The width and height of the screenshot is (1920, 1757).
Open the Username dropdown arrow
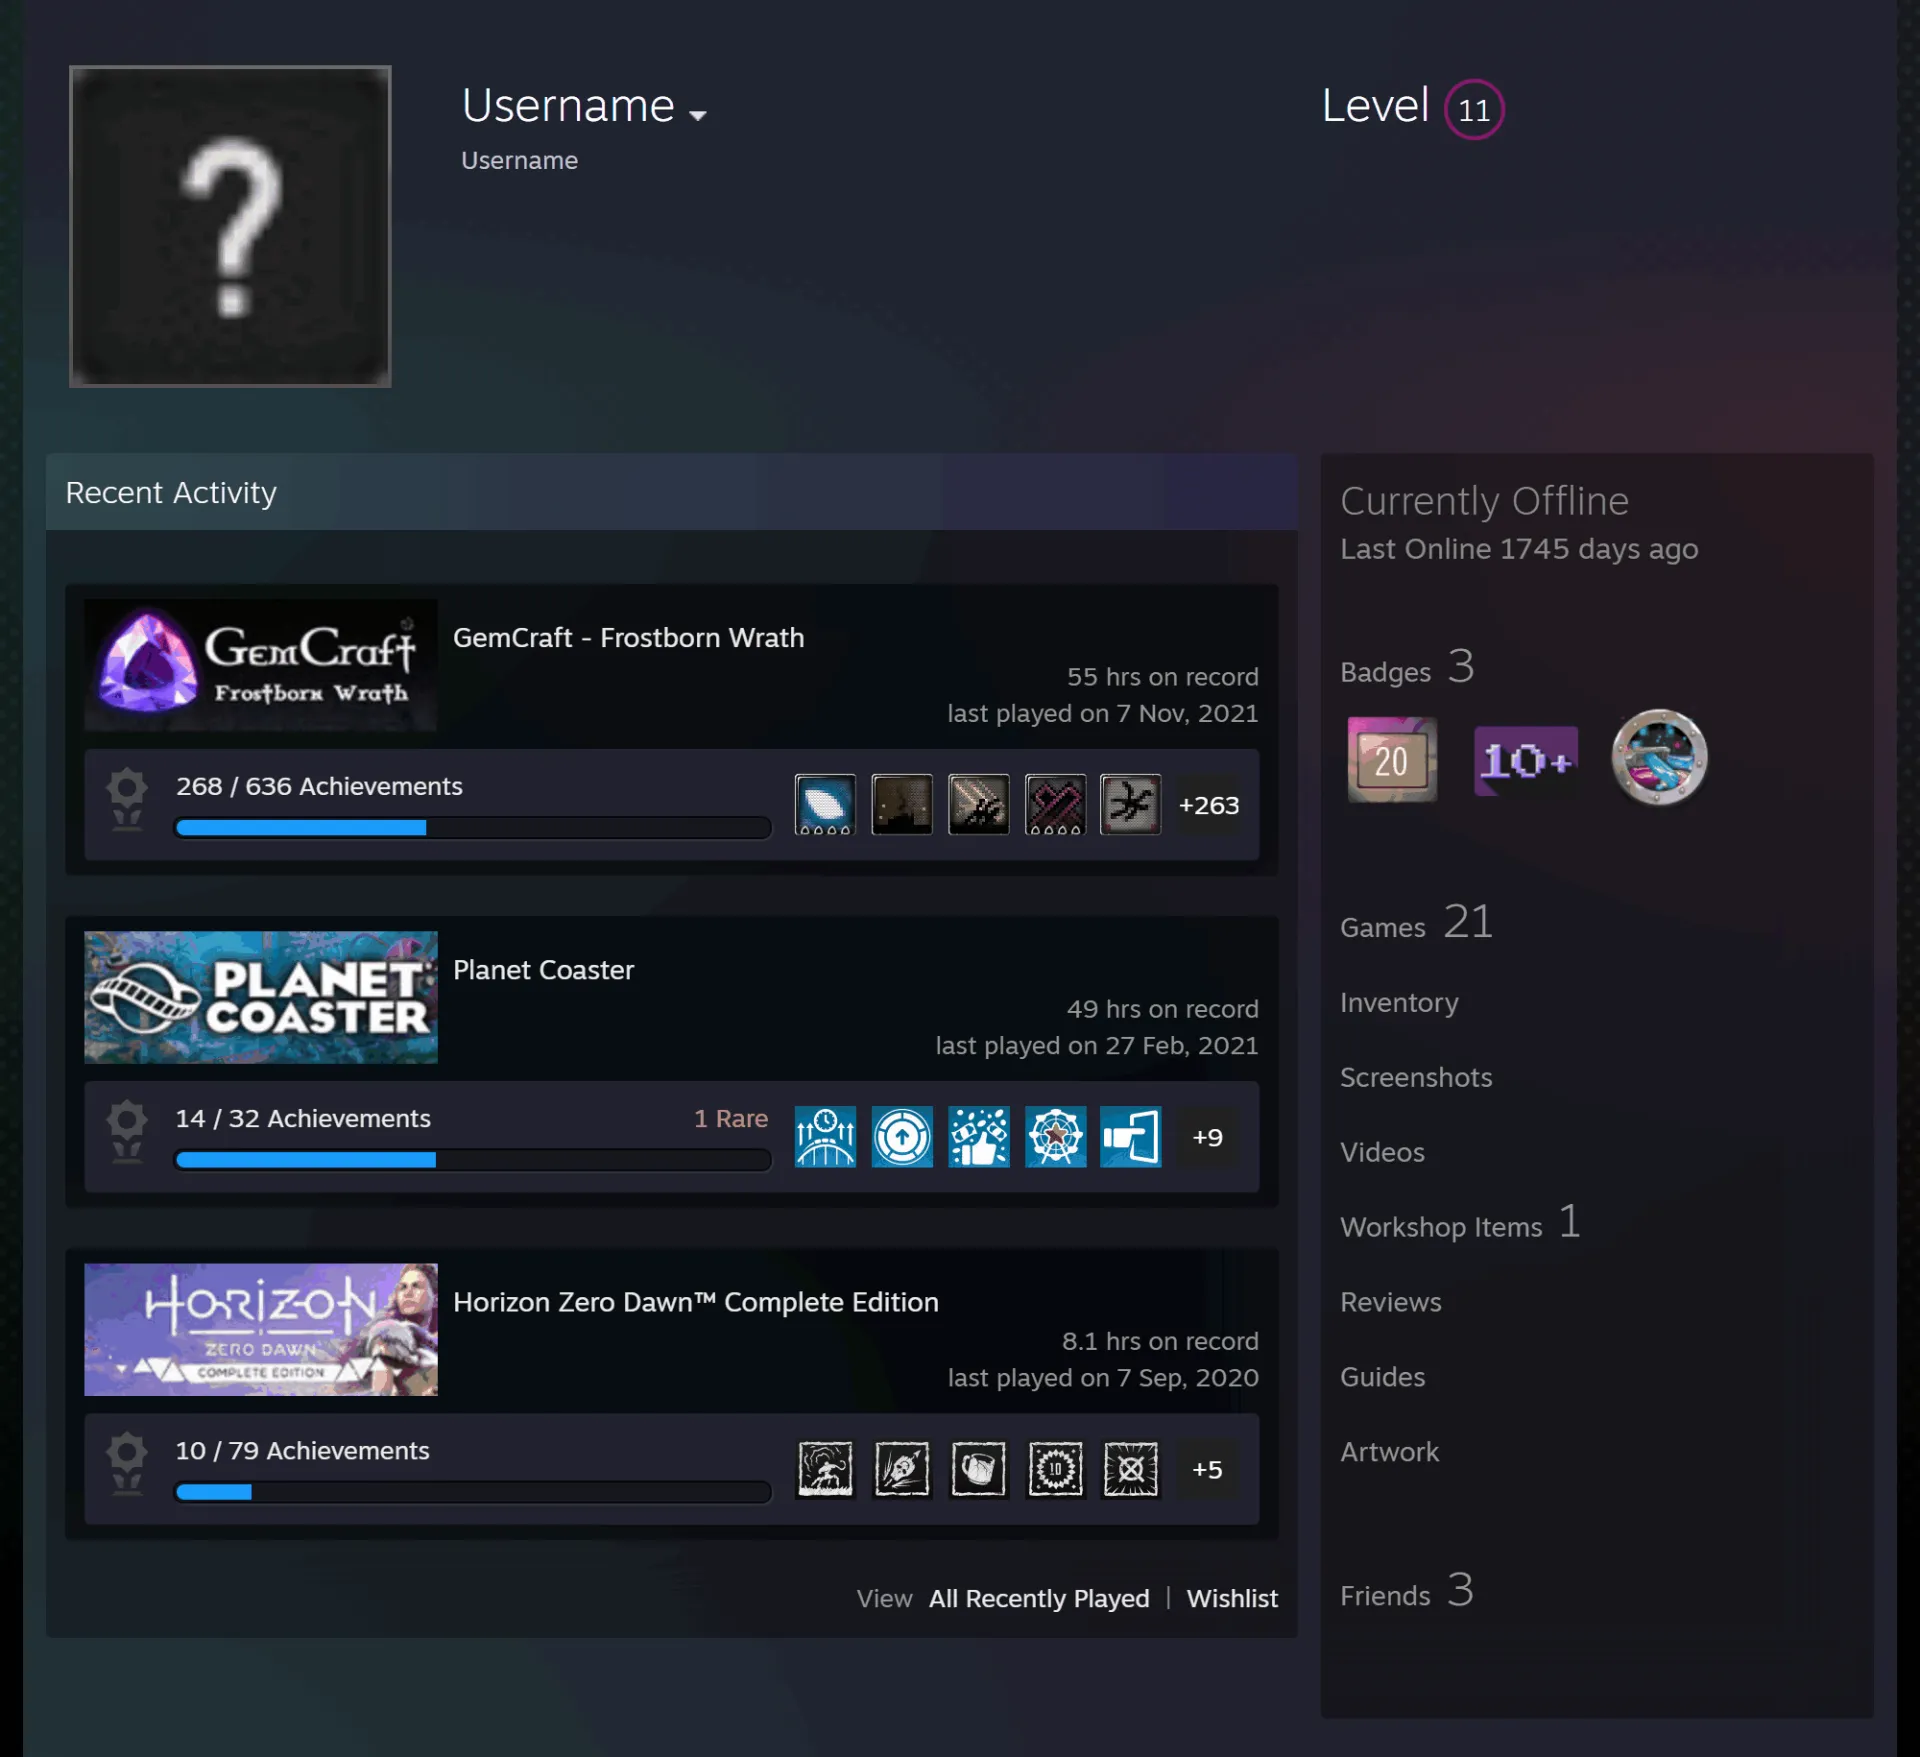[698, 115]
